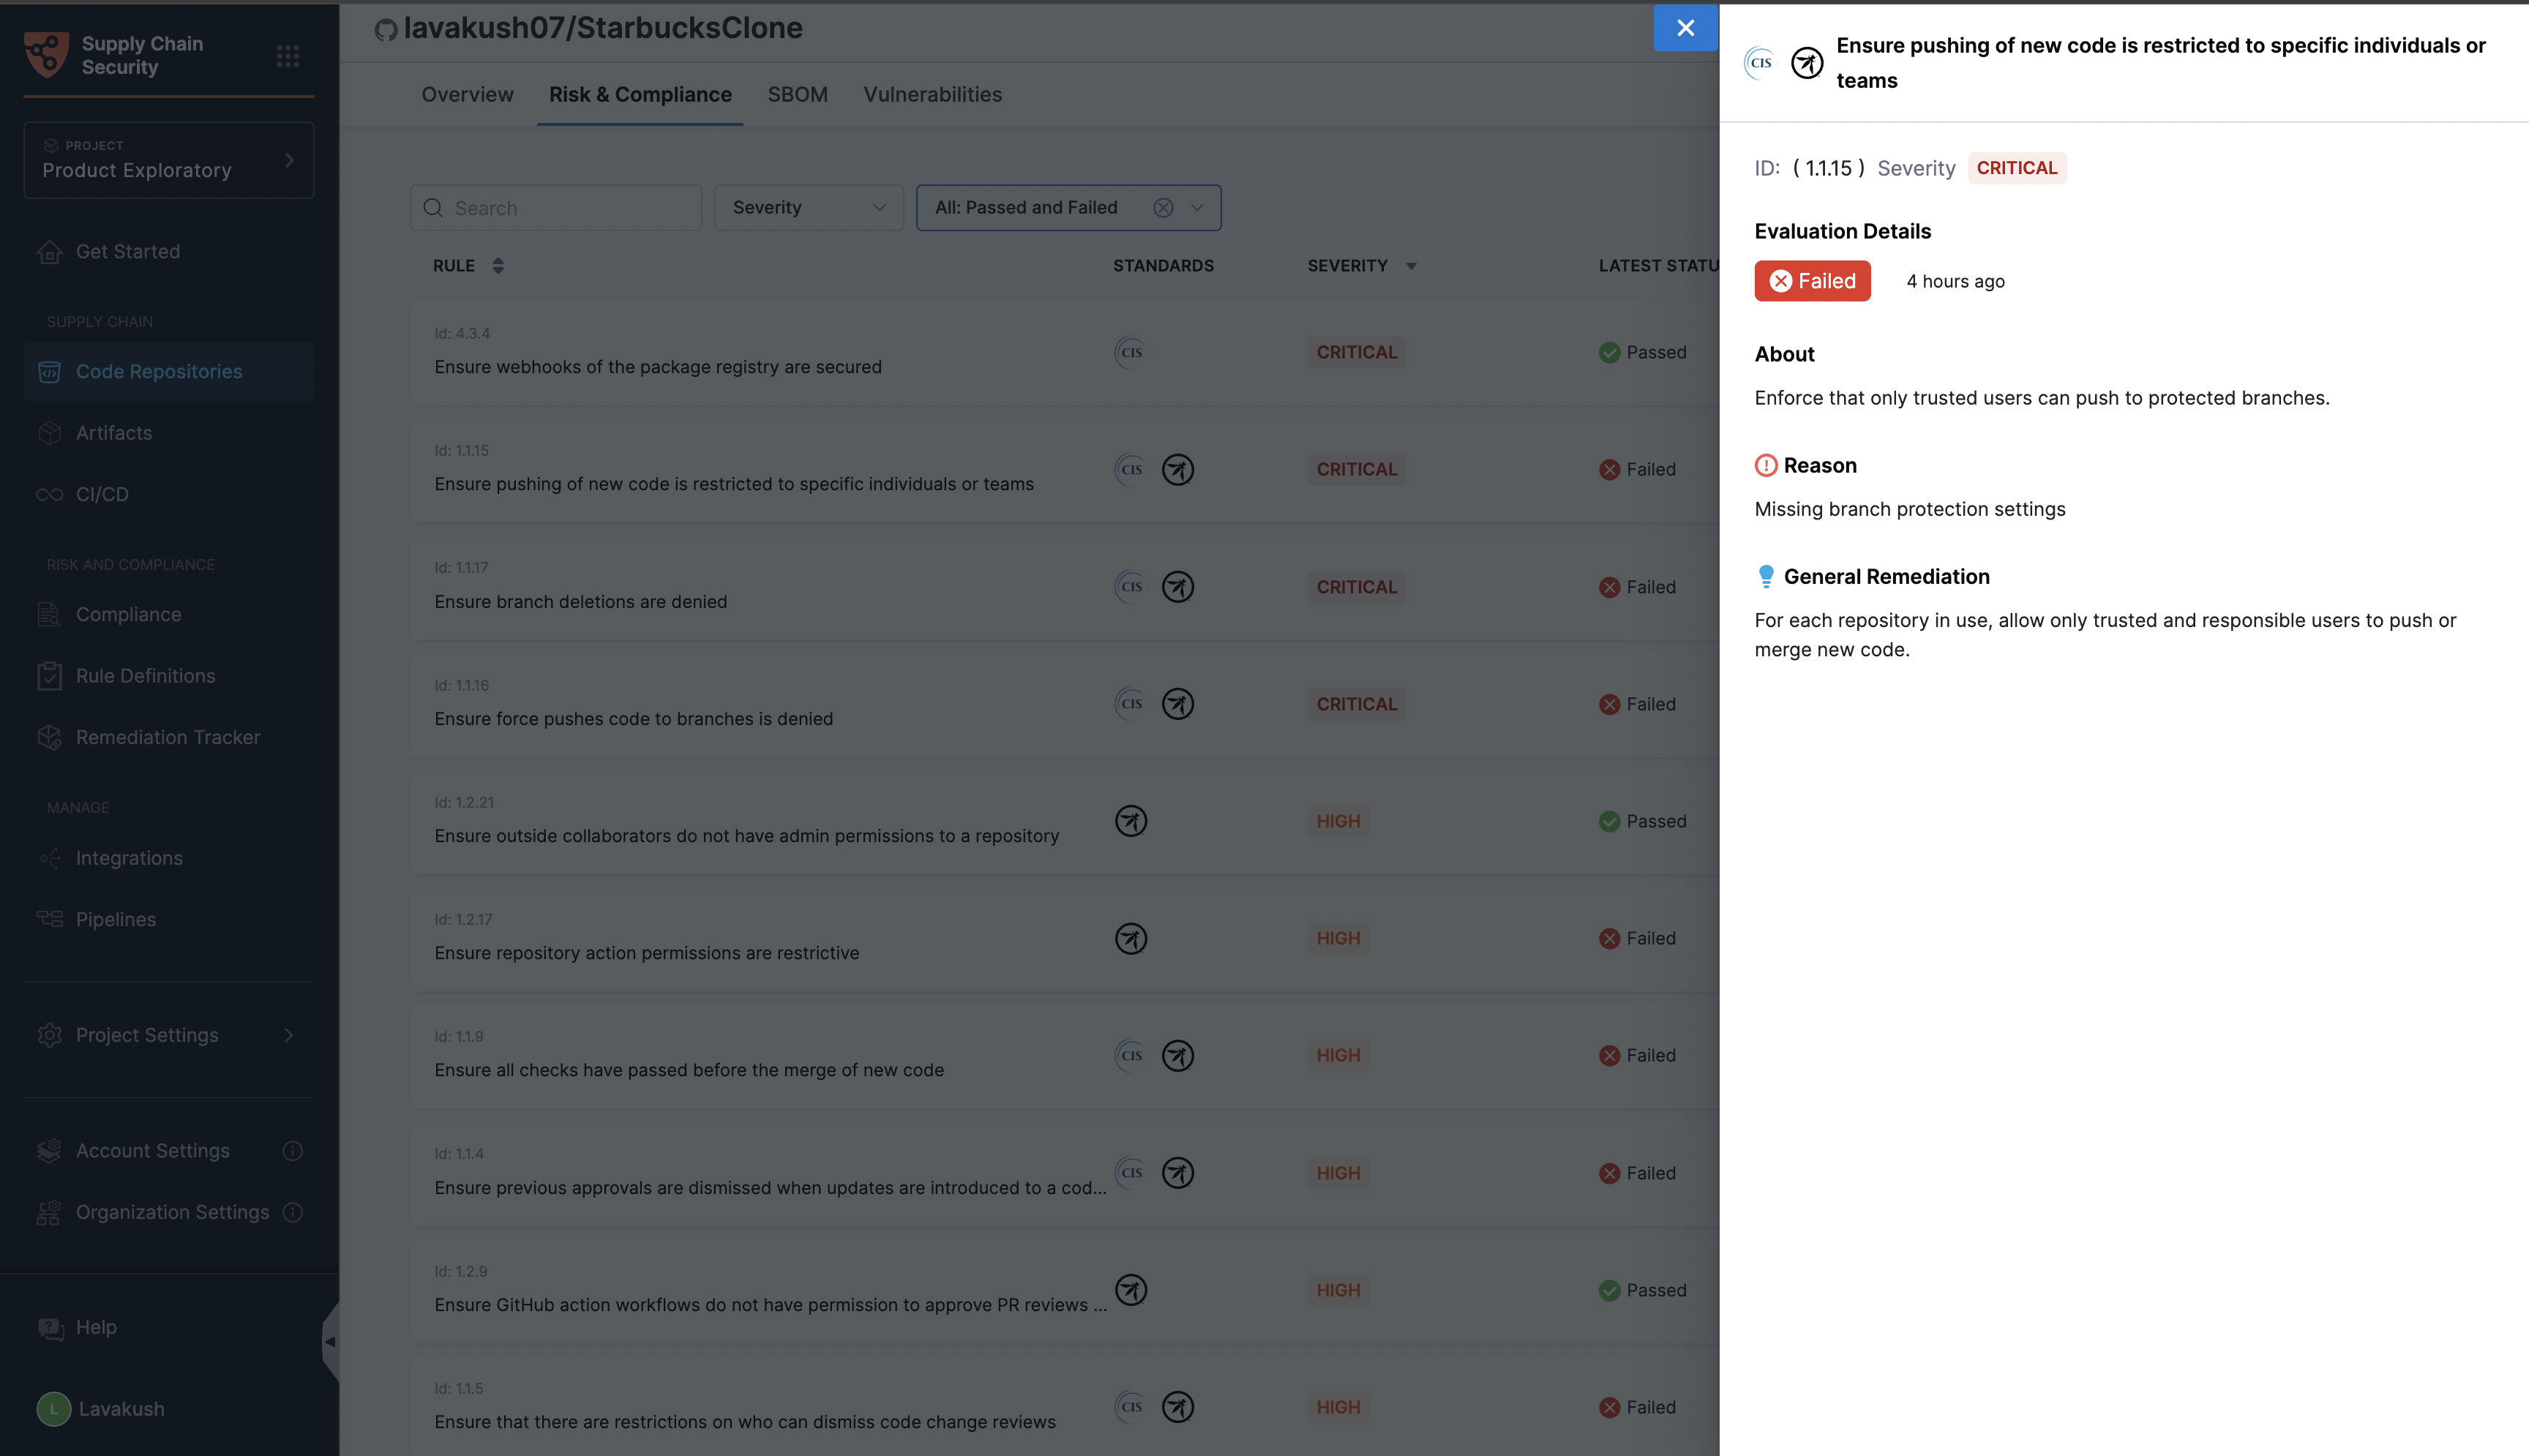Collapse the left sidebar navigation
The height and width of the screenshot is (1456, 2529).
click(330, 1342)
